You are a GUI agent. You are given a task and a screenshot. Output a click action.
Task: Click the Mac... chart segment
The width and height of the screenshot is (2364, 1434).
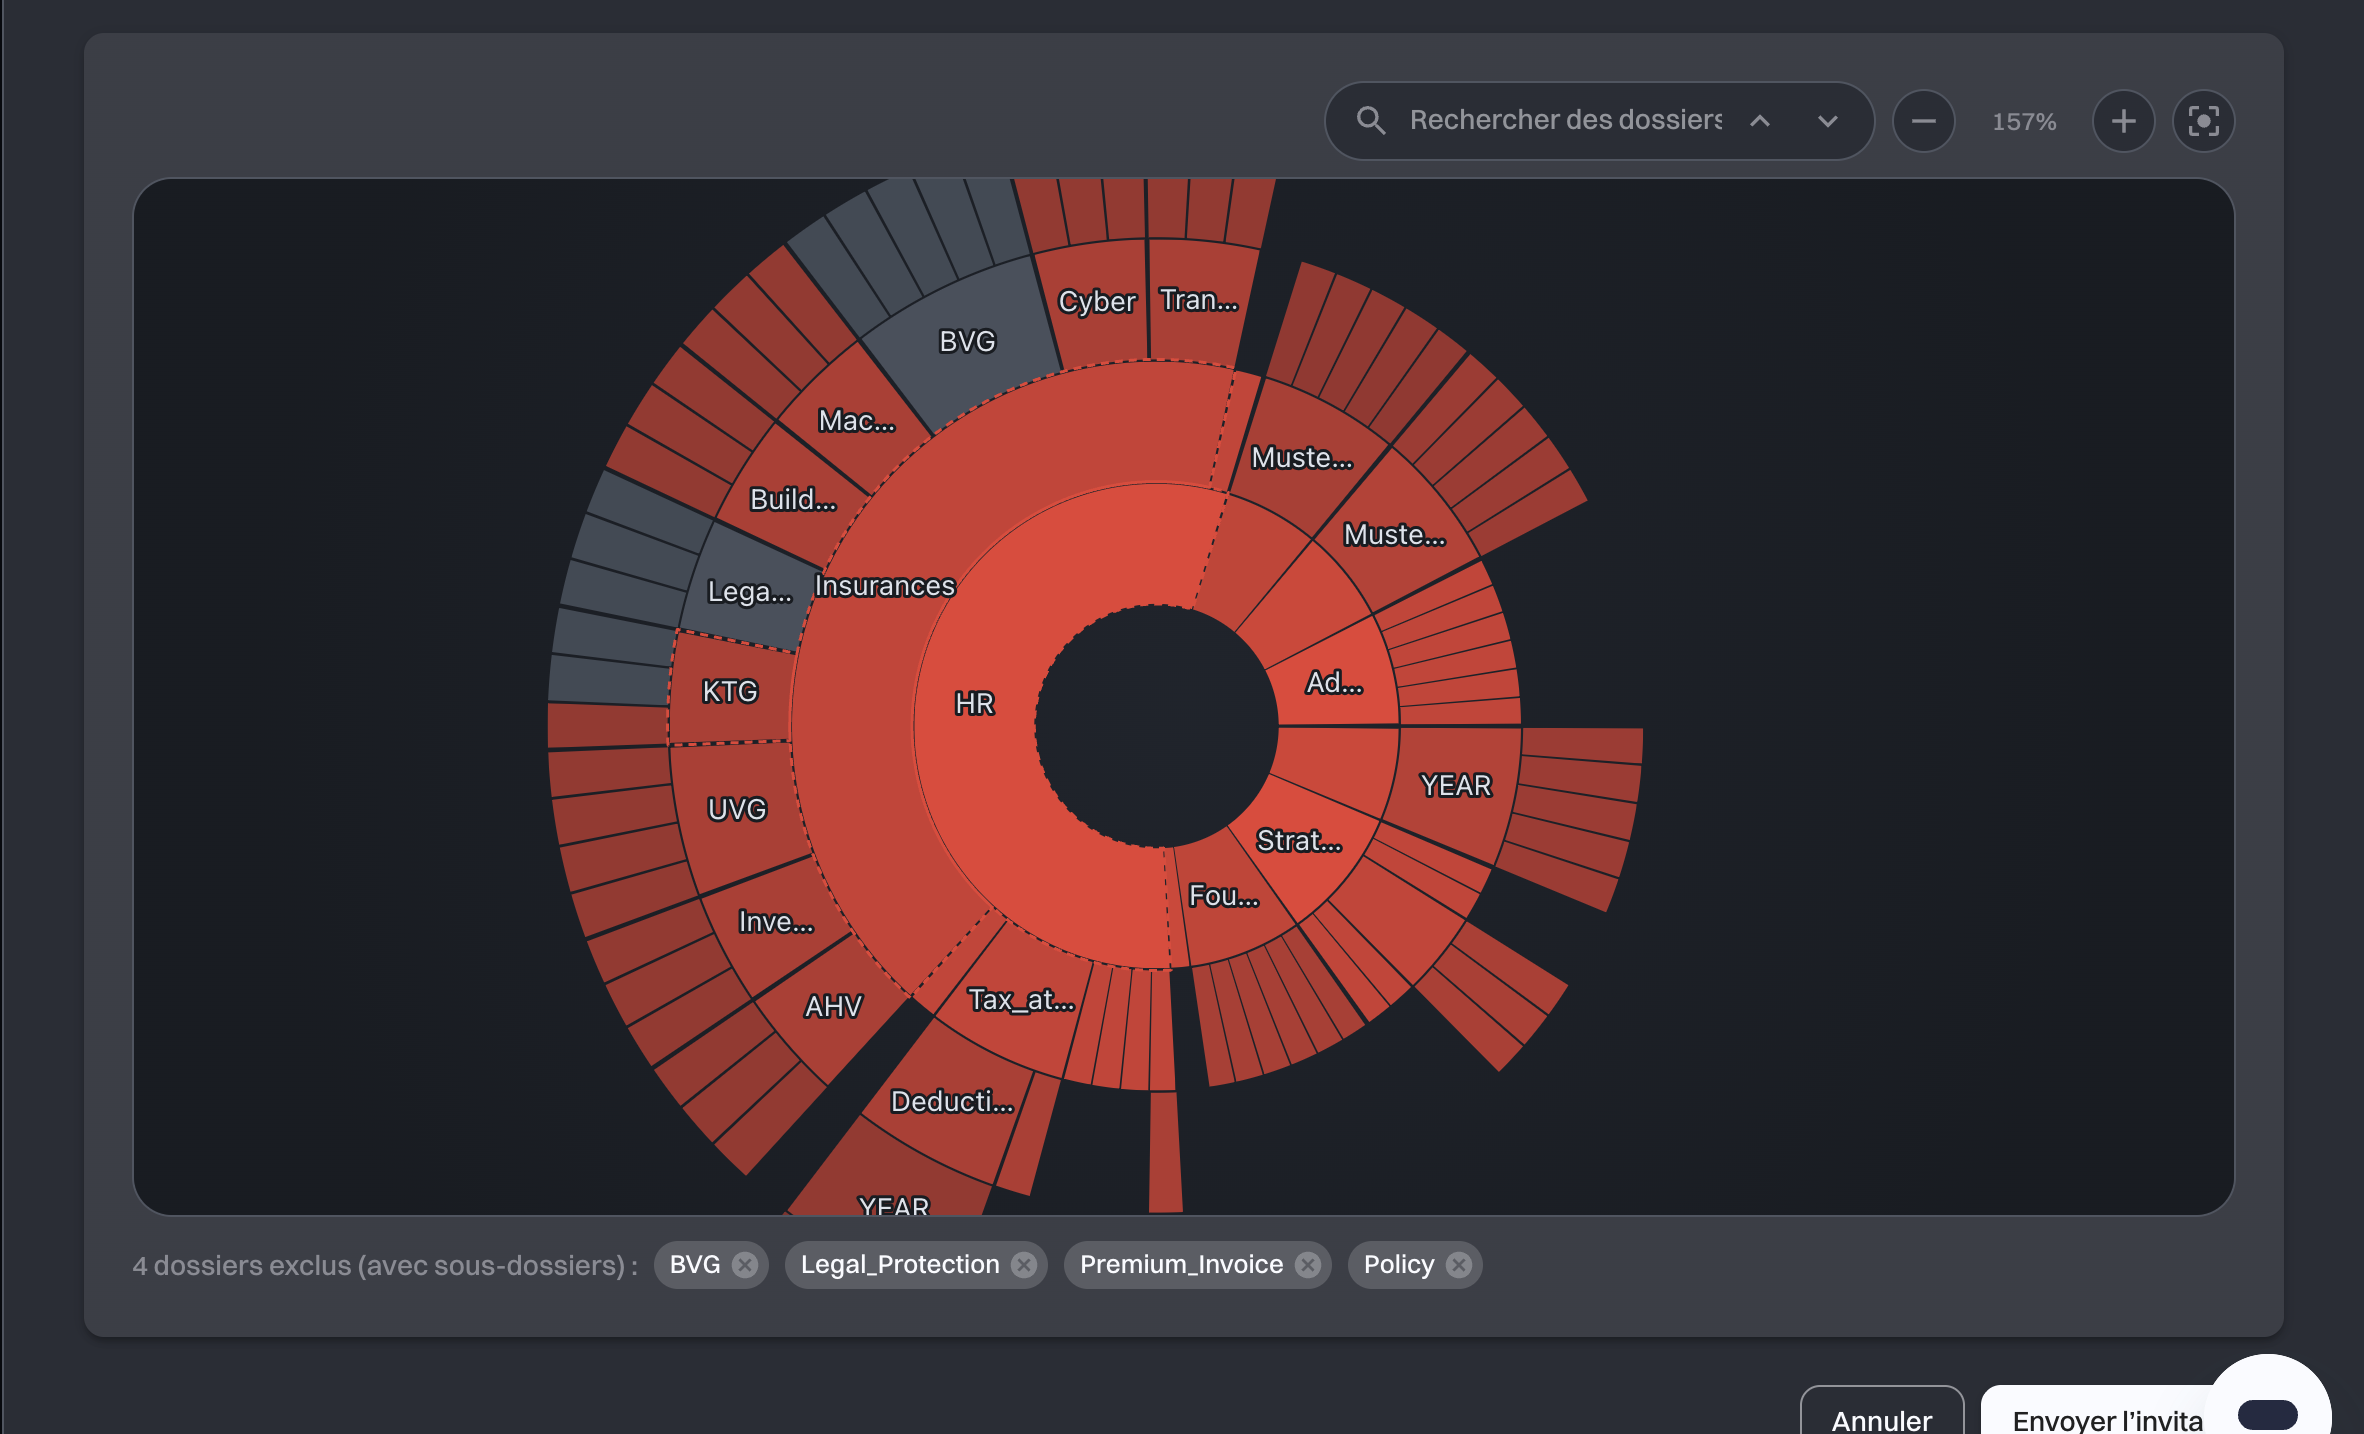point(856,420)
